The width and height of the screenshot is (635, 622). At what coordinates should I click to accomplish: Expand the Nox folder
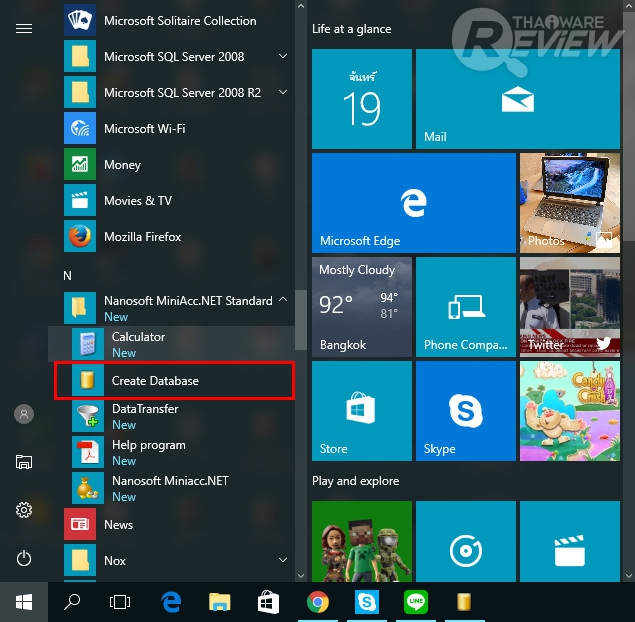click(x=283, y=561)
